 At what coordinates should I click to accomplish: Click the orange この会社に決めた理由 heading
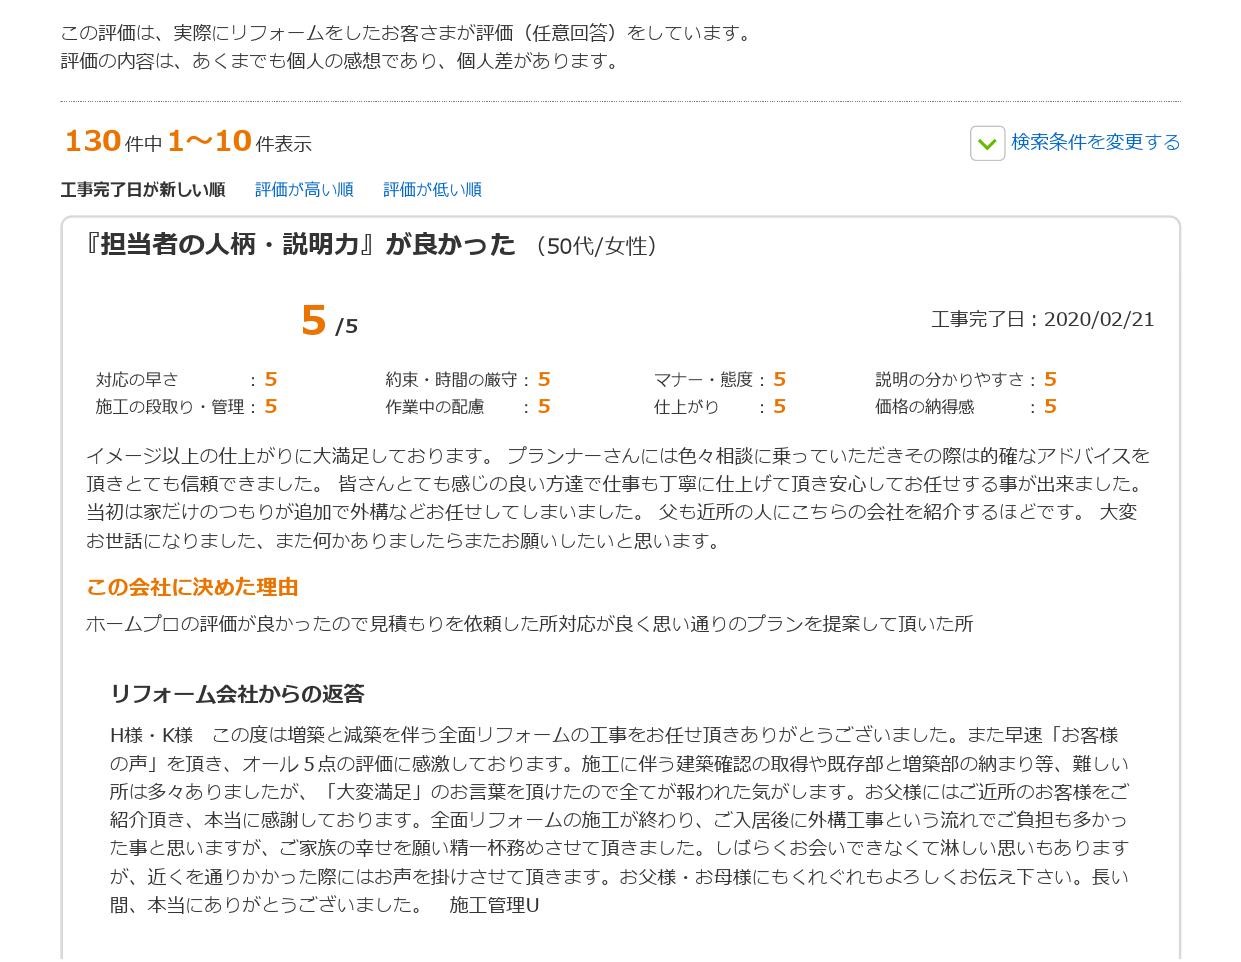192,587
